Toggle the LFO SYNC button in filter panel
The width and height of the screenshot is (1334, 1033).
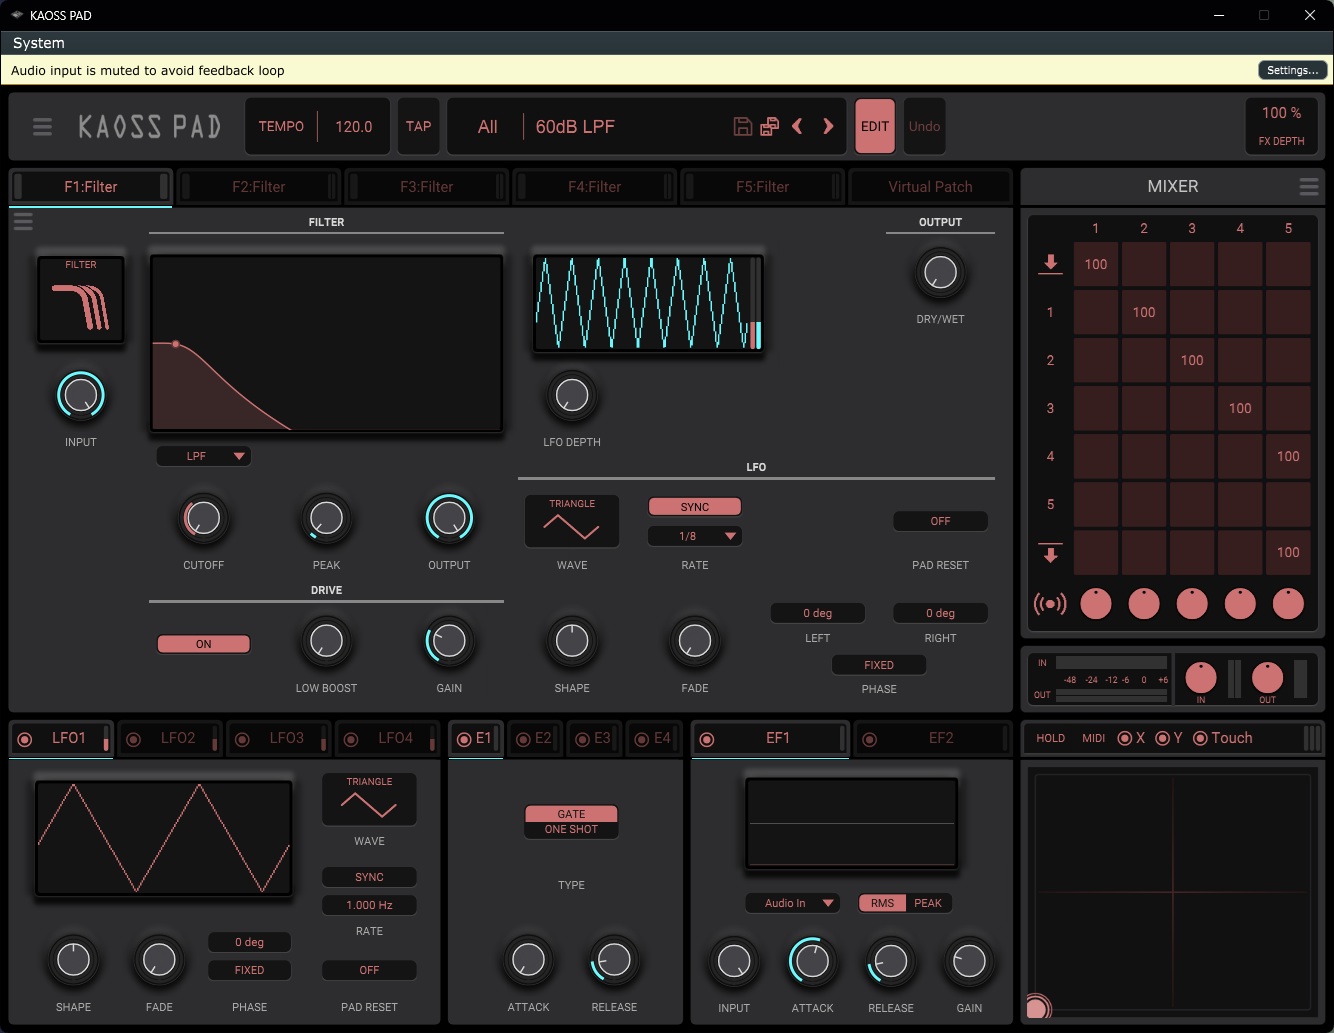695,507
